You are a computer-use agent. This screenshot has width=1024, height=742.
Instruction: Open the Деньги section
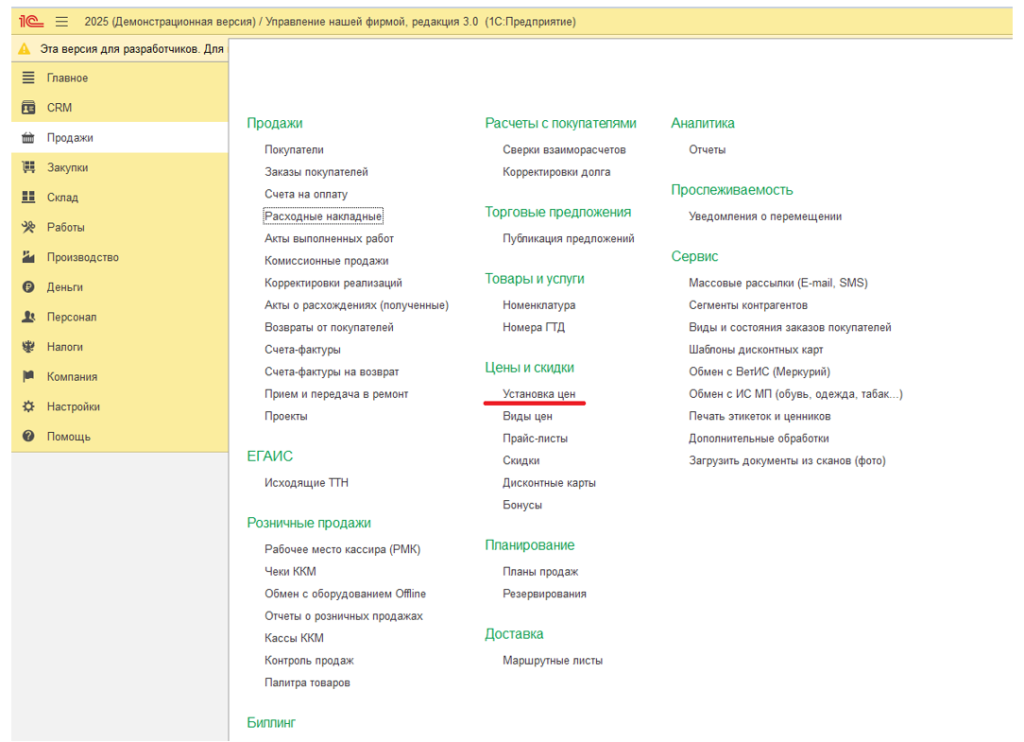tap(120, 287)
